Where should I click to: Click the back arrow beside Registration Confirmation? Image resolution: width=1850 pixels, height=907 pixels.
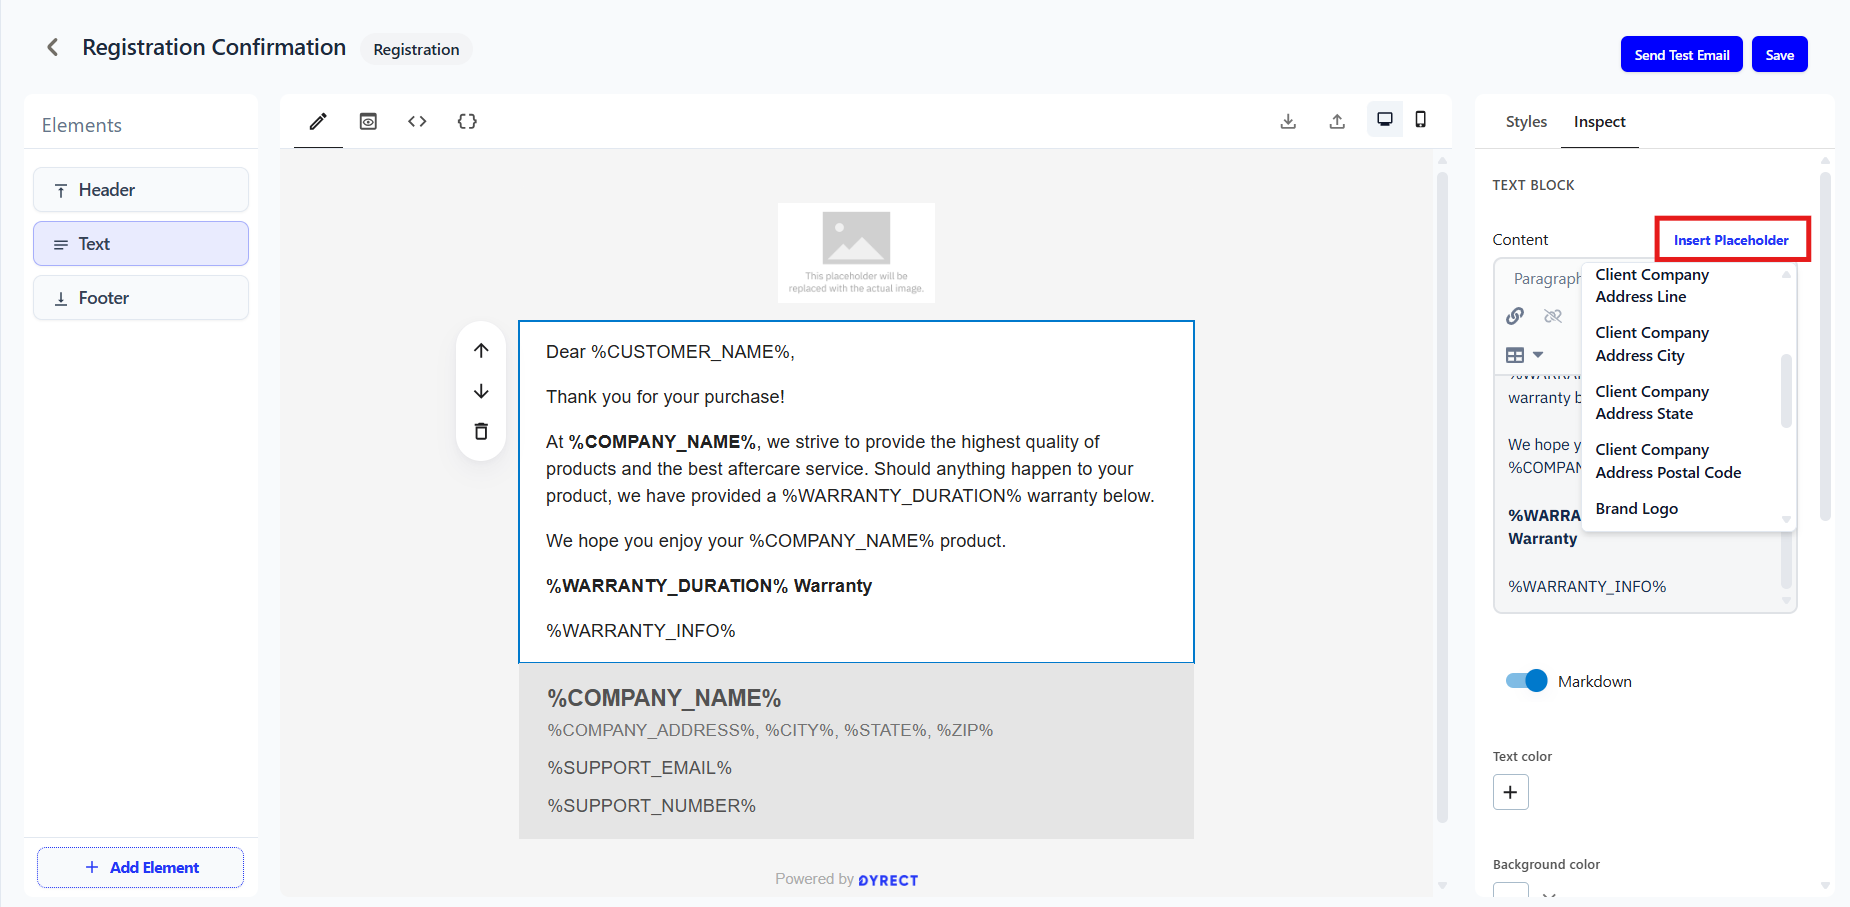pyautogui.click(x=53, y=48)
